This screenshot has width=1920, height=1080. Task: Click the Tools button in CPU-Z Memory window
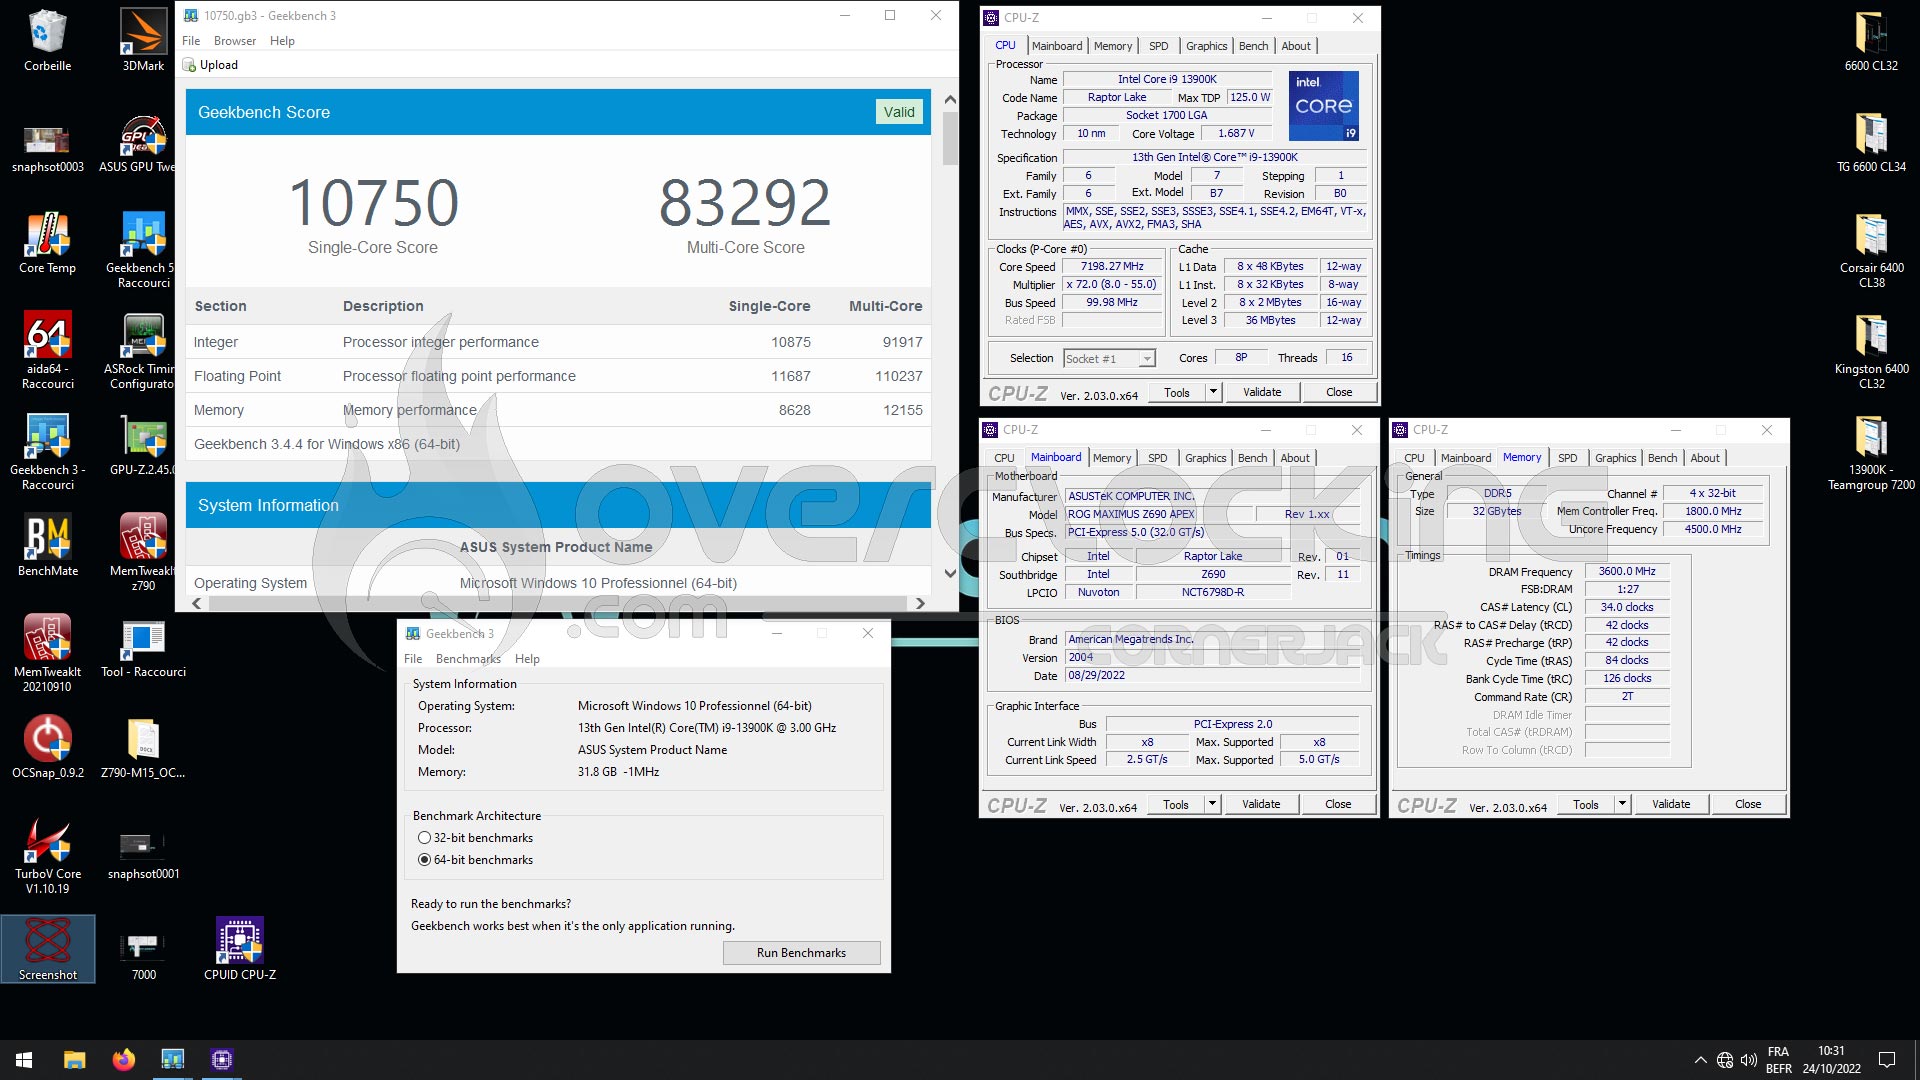1585,804
